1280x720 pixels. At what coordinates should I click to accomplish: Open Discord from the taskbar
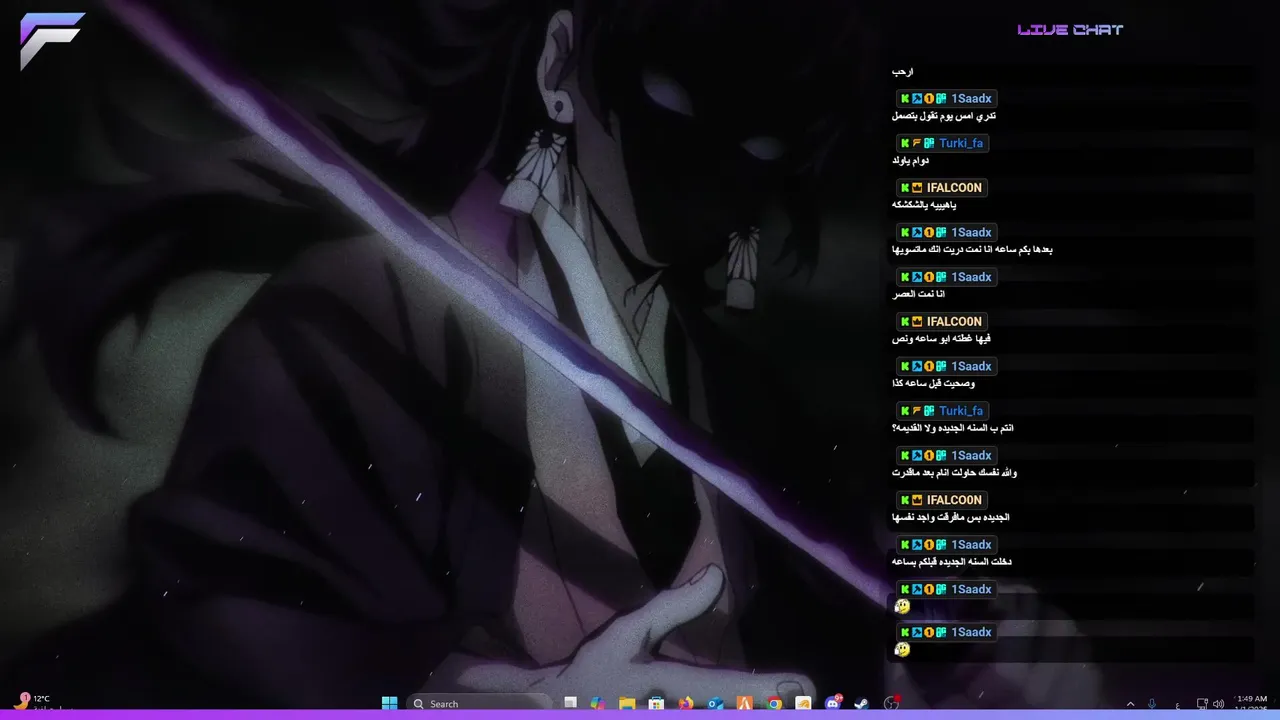[833, 703]
